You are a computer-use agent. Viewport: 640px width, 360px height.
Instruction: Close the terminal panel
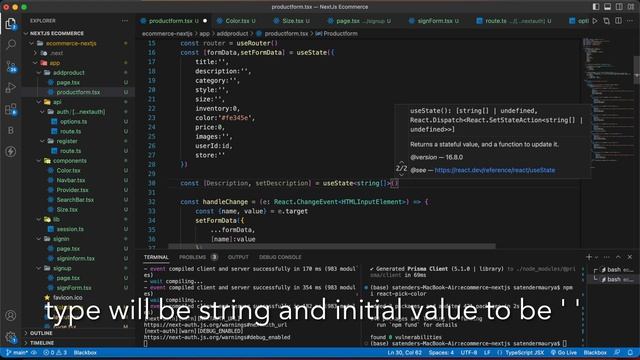point(630,257)
